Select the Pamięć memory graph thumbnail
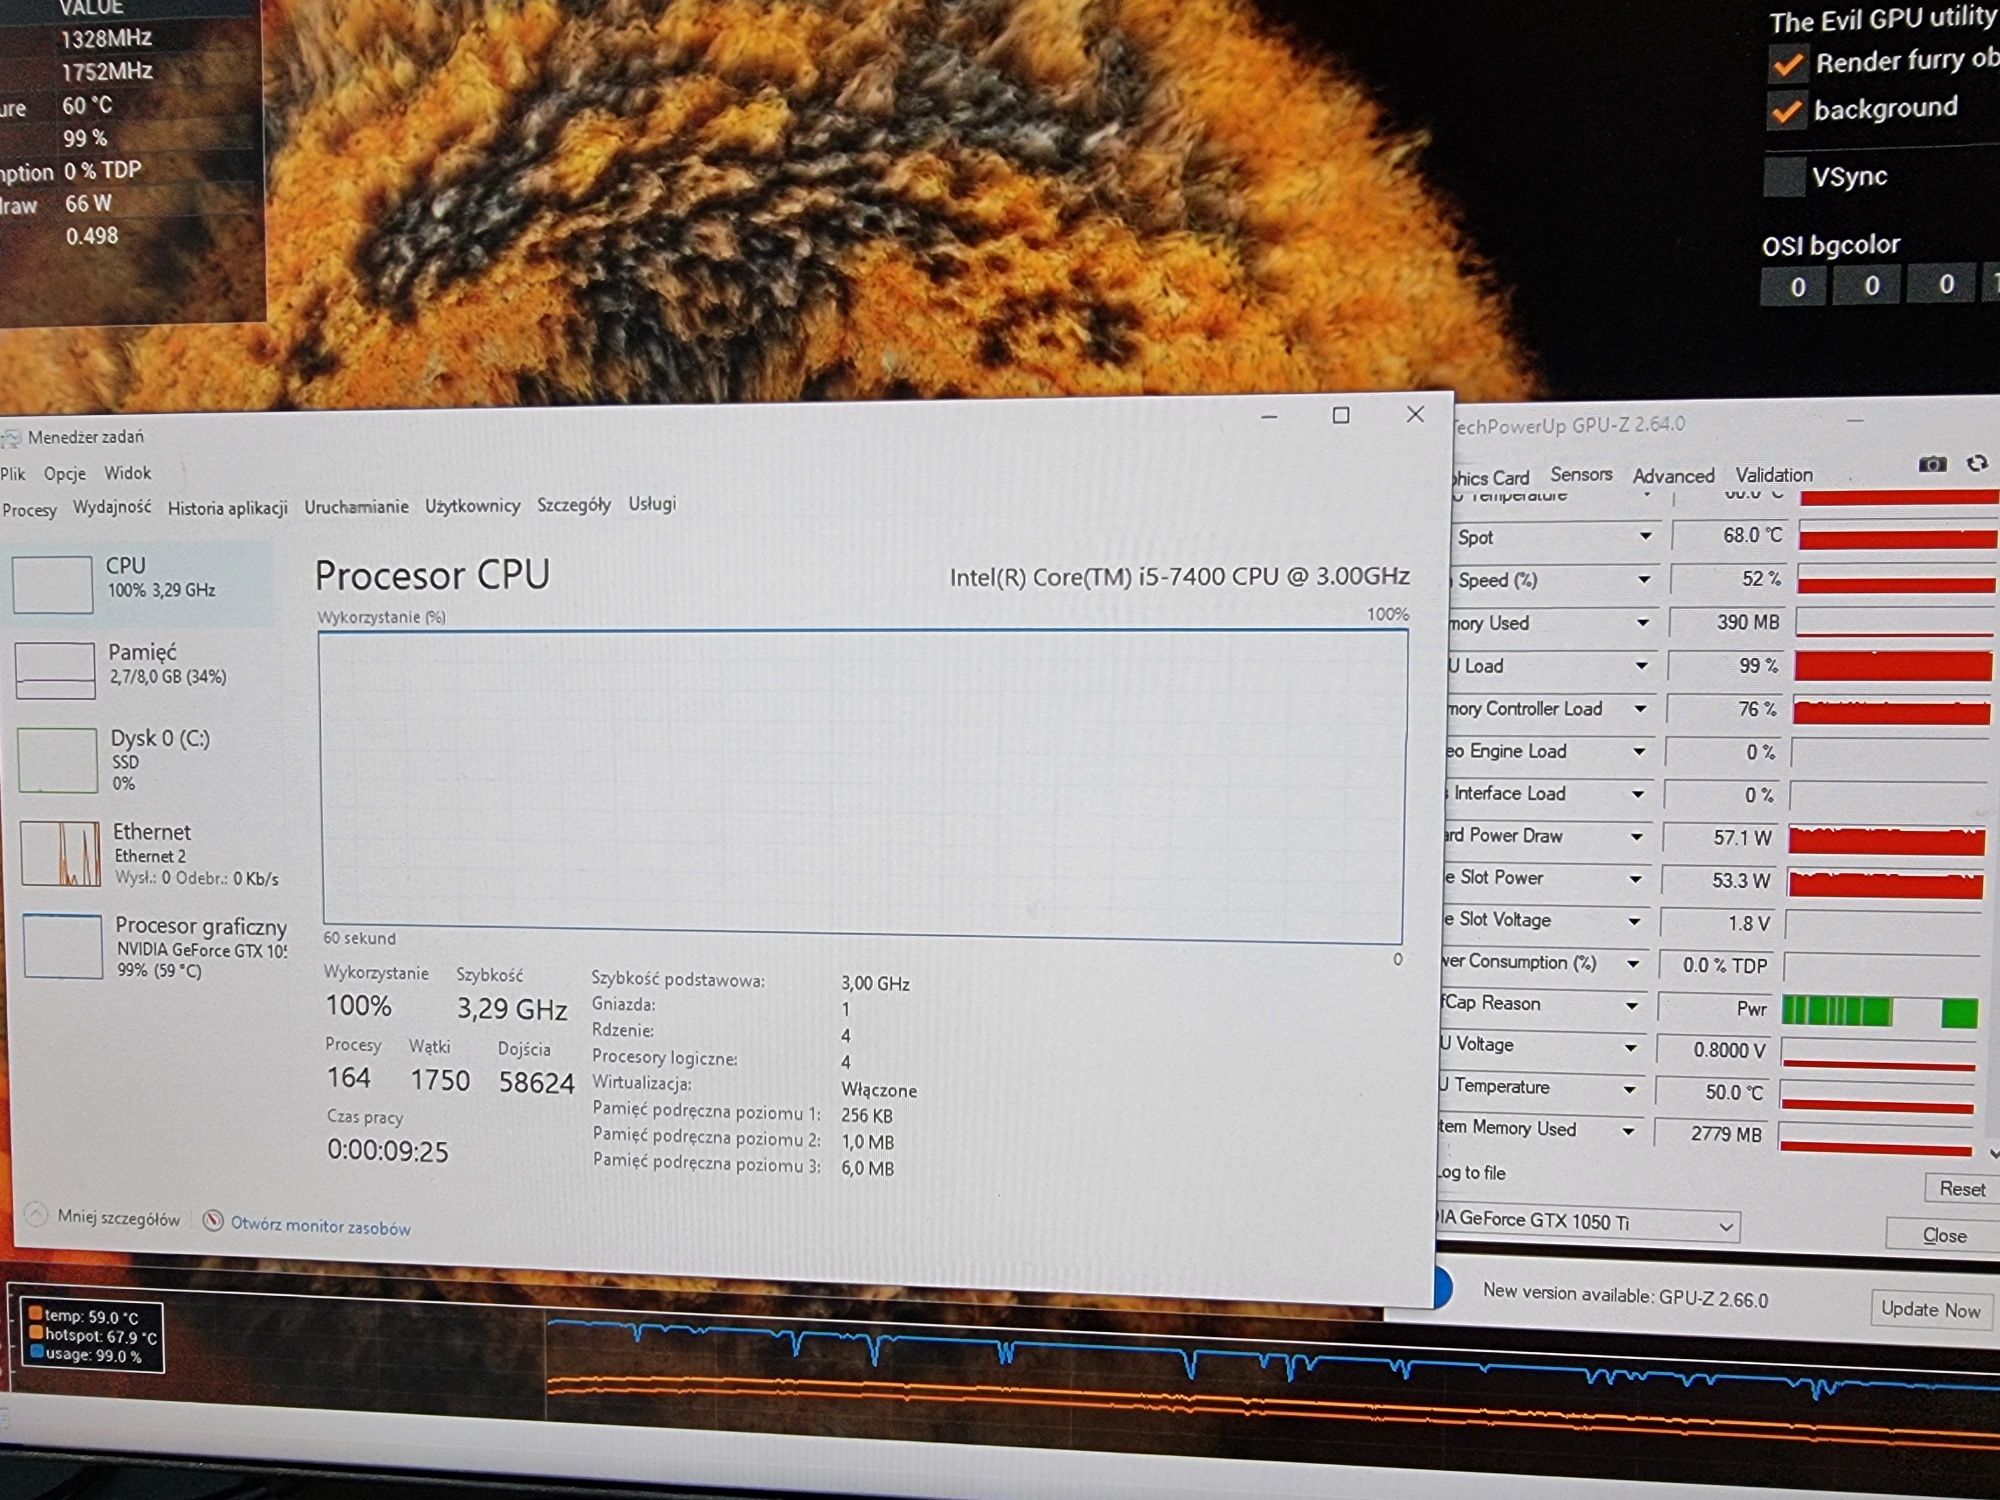This screenshot has height=1500, width=2000. [55, 670]
